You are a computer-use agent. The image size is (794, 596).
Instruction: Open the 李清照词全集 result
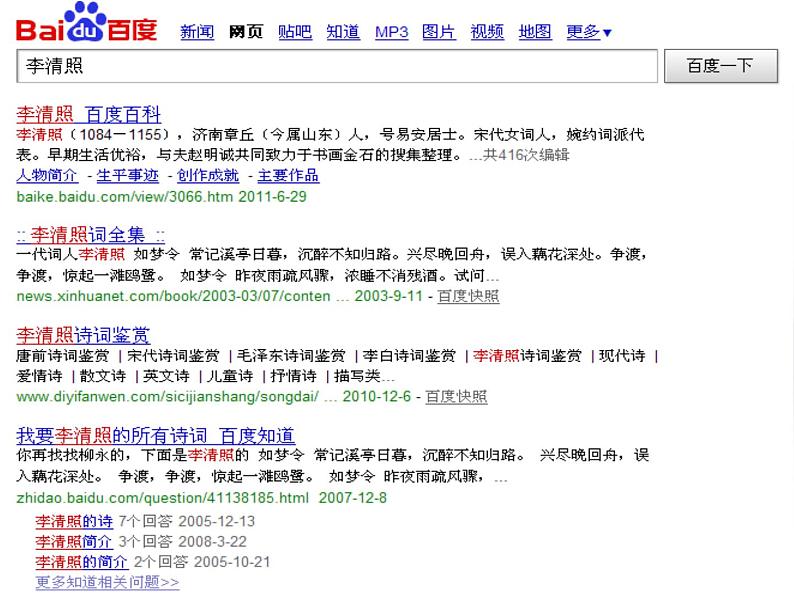tap(91, 235)
